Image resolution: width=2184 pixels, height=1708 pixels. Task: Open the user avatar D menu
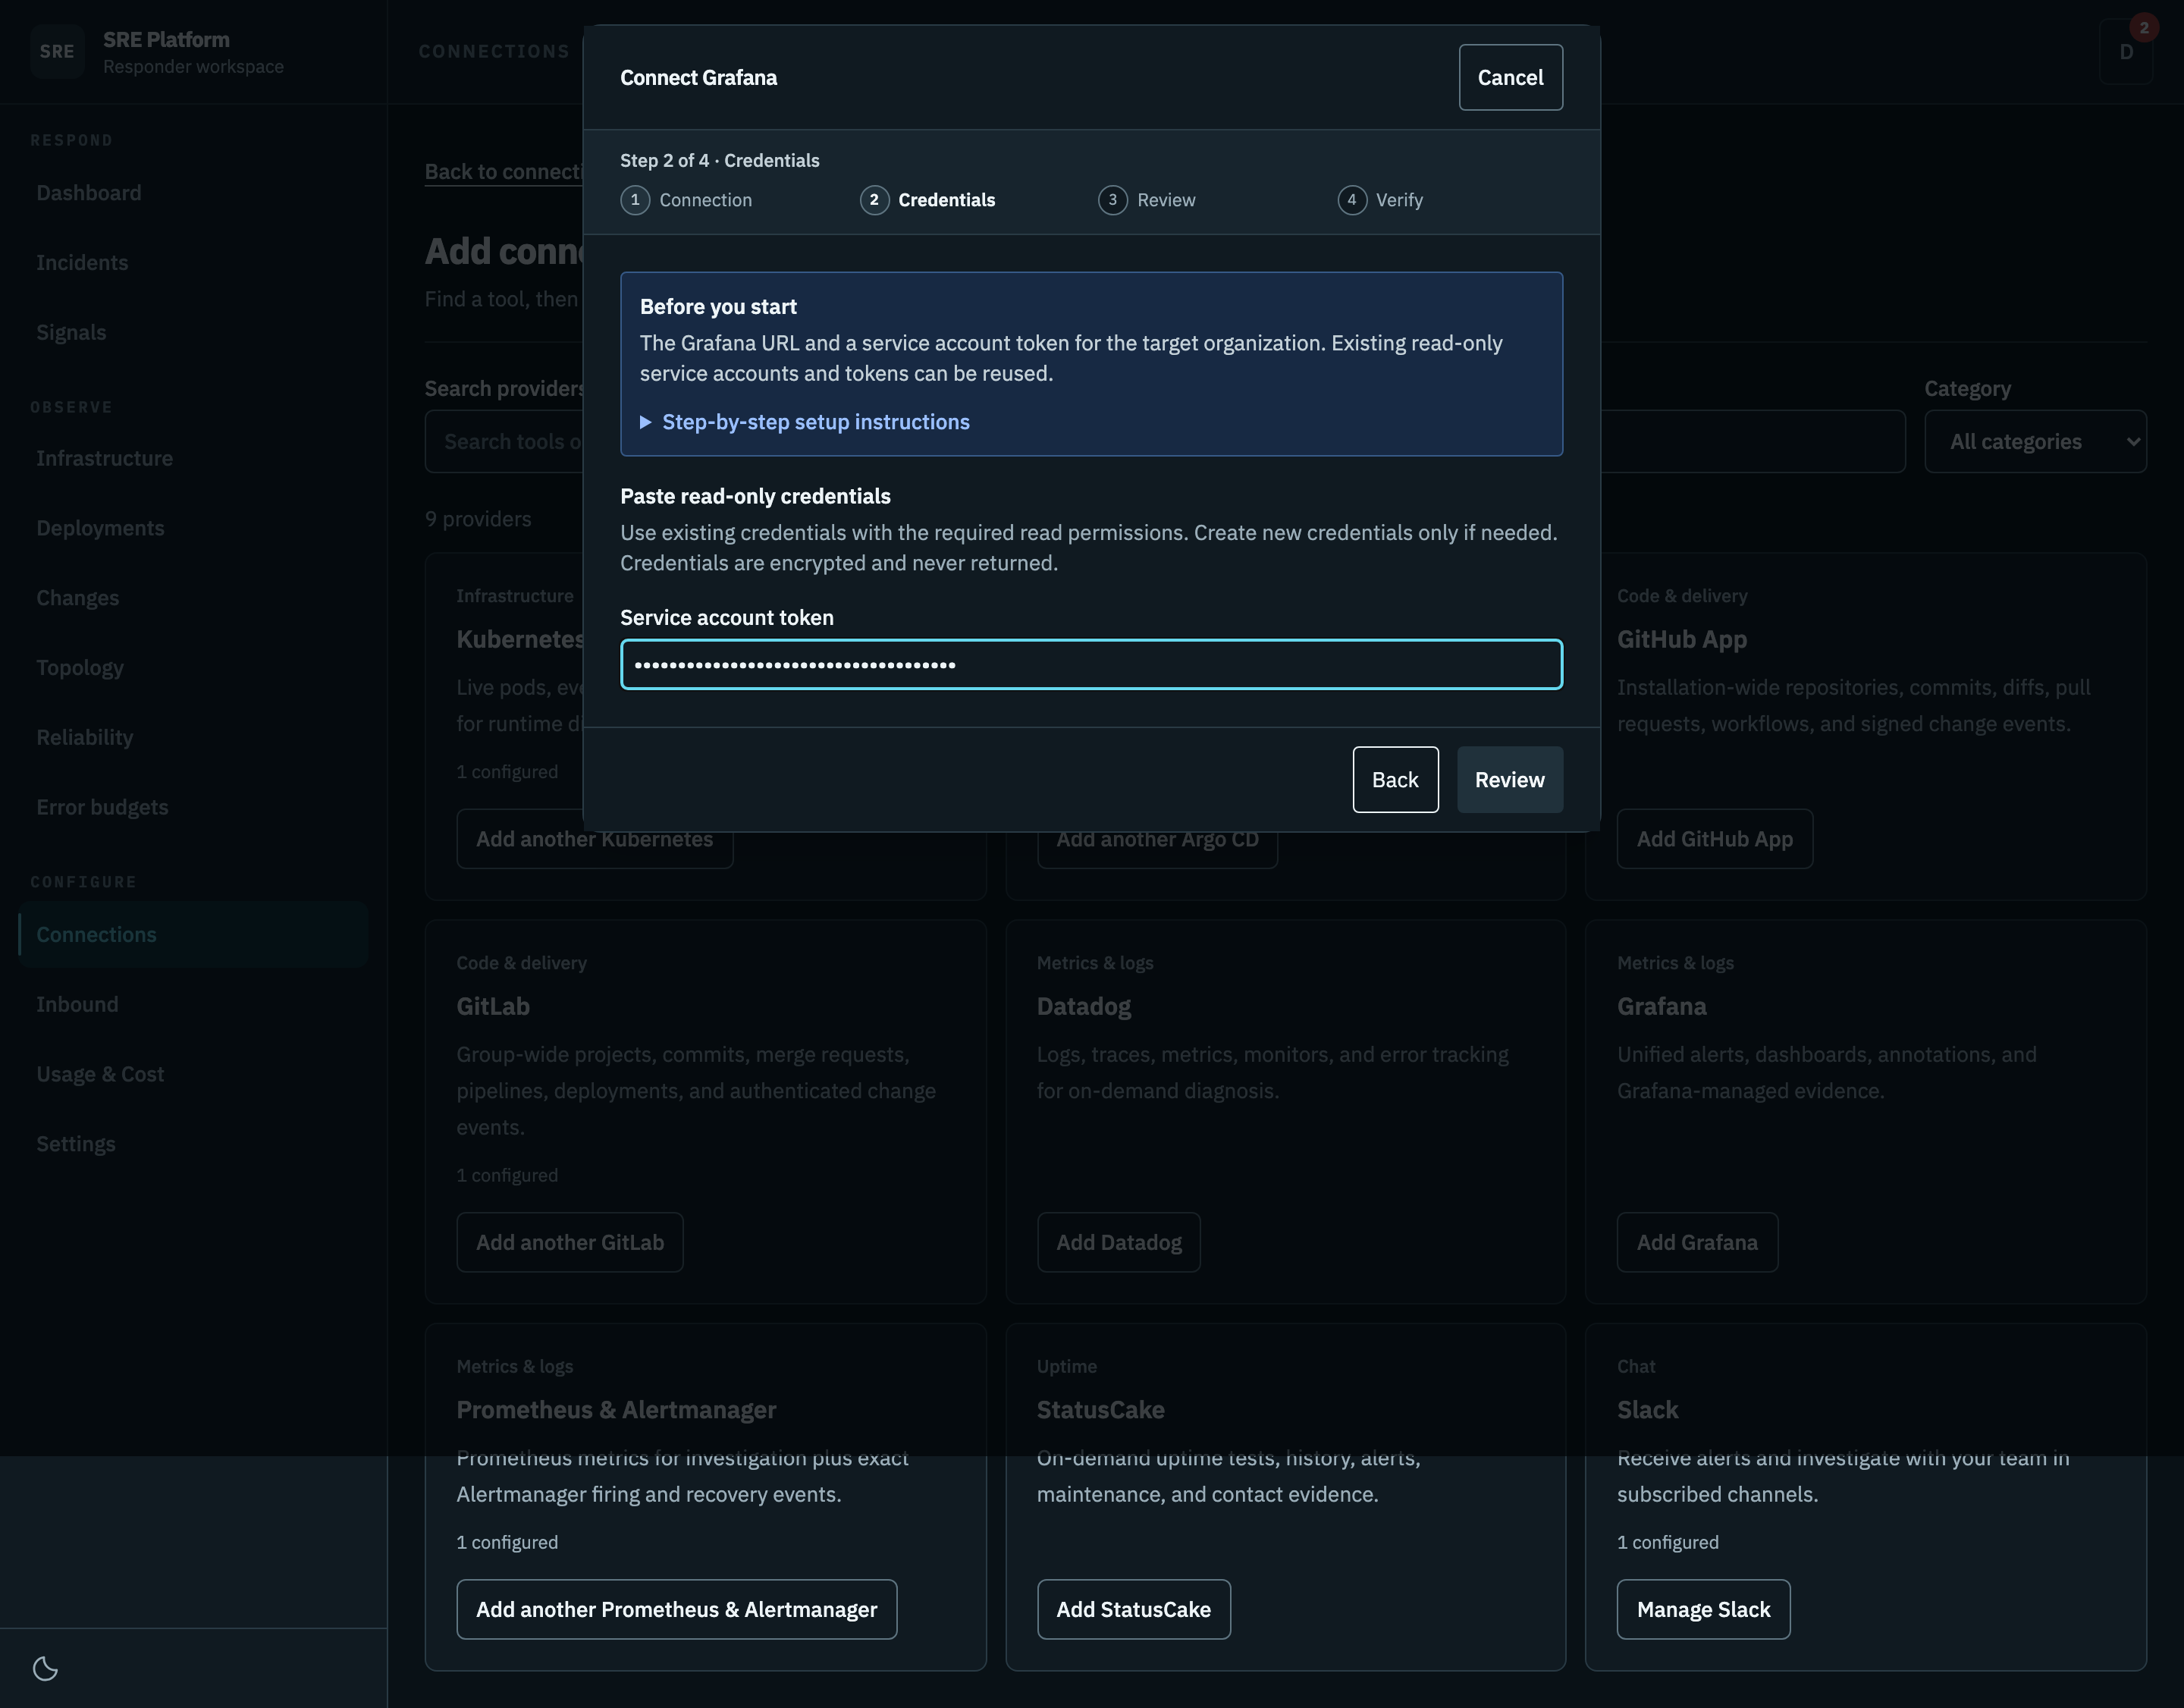2126,52
